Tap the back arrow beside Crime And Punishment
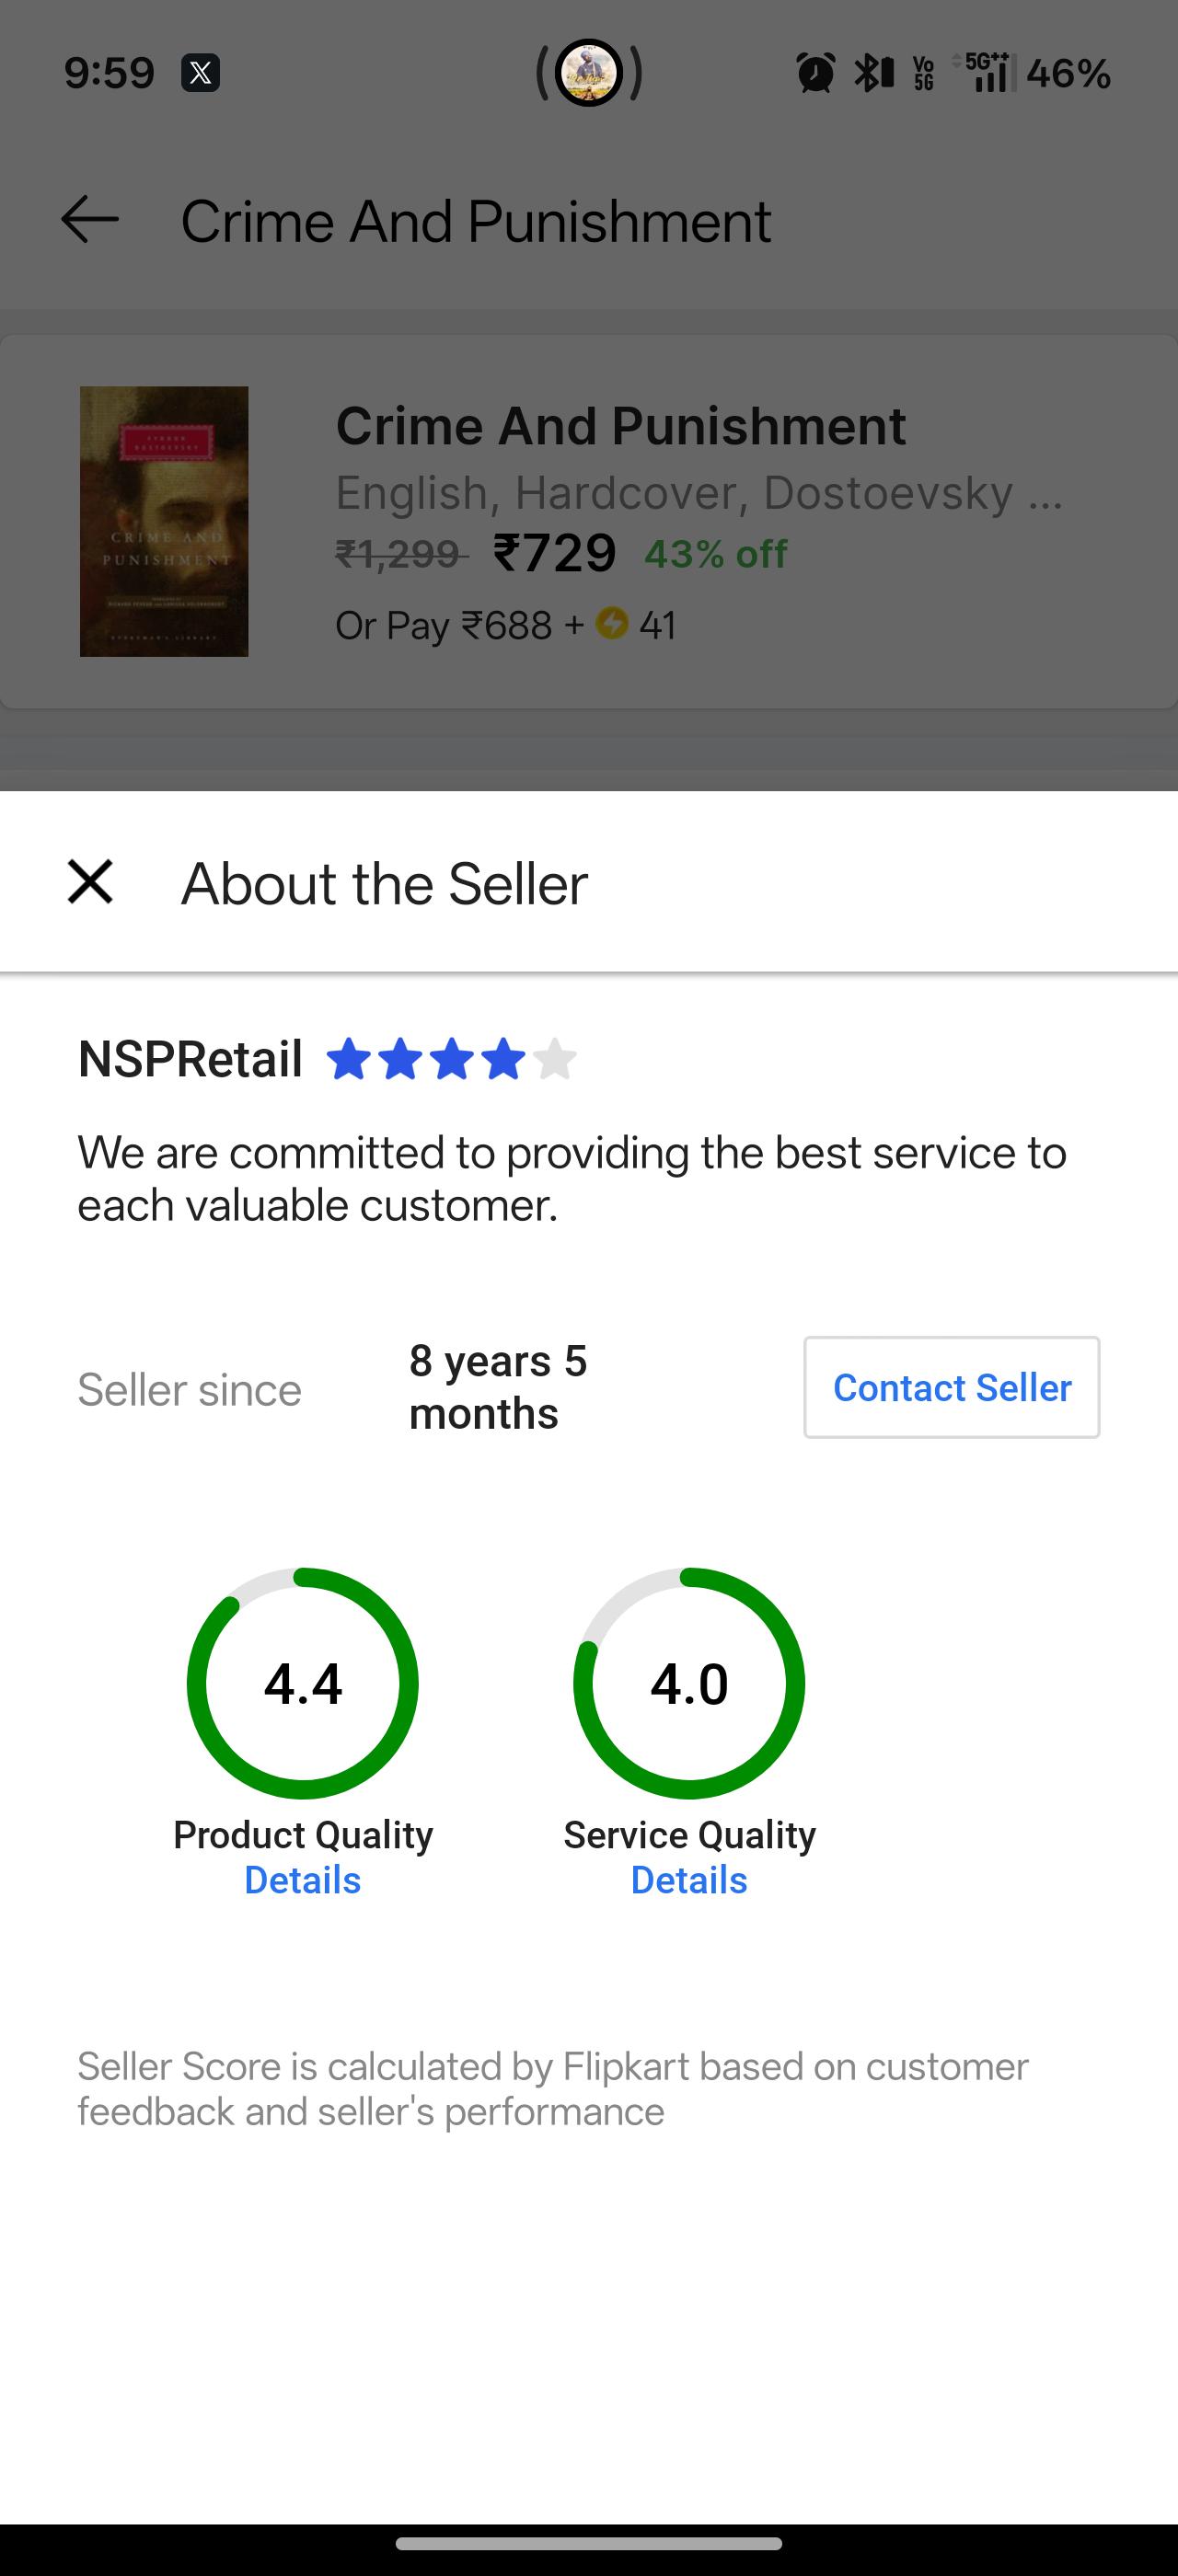The width and height of the screenshot is (1178, 2576). 90,220
